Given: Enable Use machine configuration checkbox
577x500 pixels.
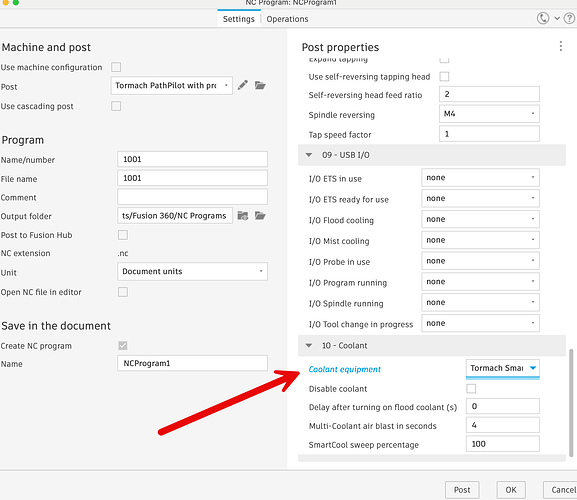Looking at the screenshot, I should 116,67.
